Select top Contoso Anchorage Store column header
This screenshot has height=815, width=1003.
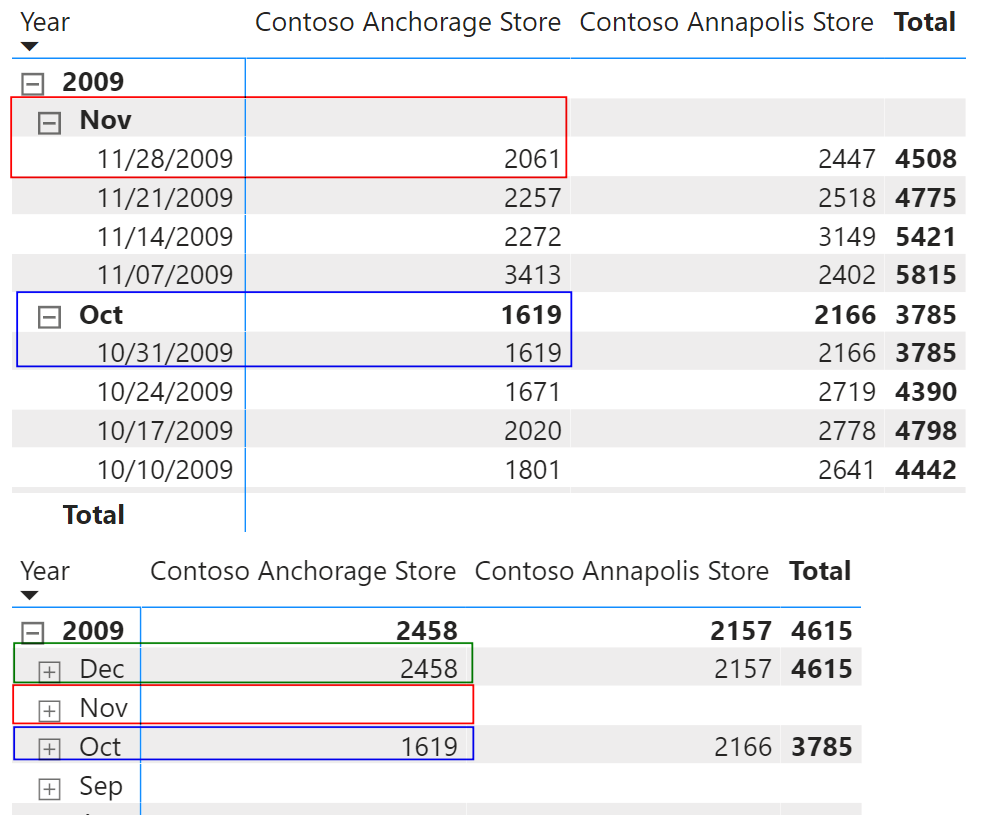click(408, 22)
